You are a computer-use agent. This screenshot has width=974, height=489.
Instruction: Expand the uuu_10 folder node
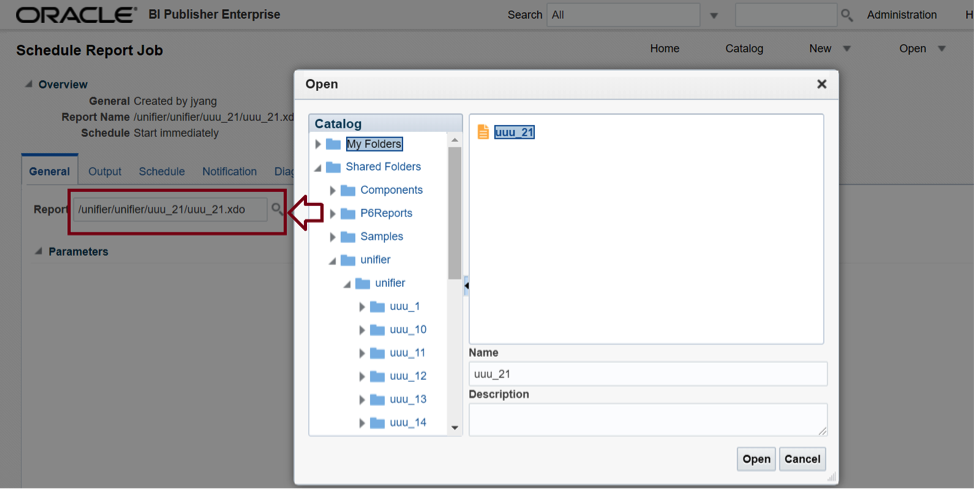tap(362, 330)
